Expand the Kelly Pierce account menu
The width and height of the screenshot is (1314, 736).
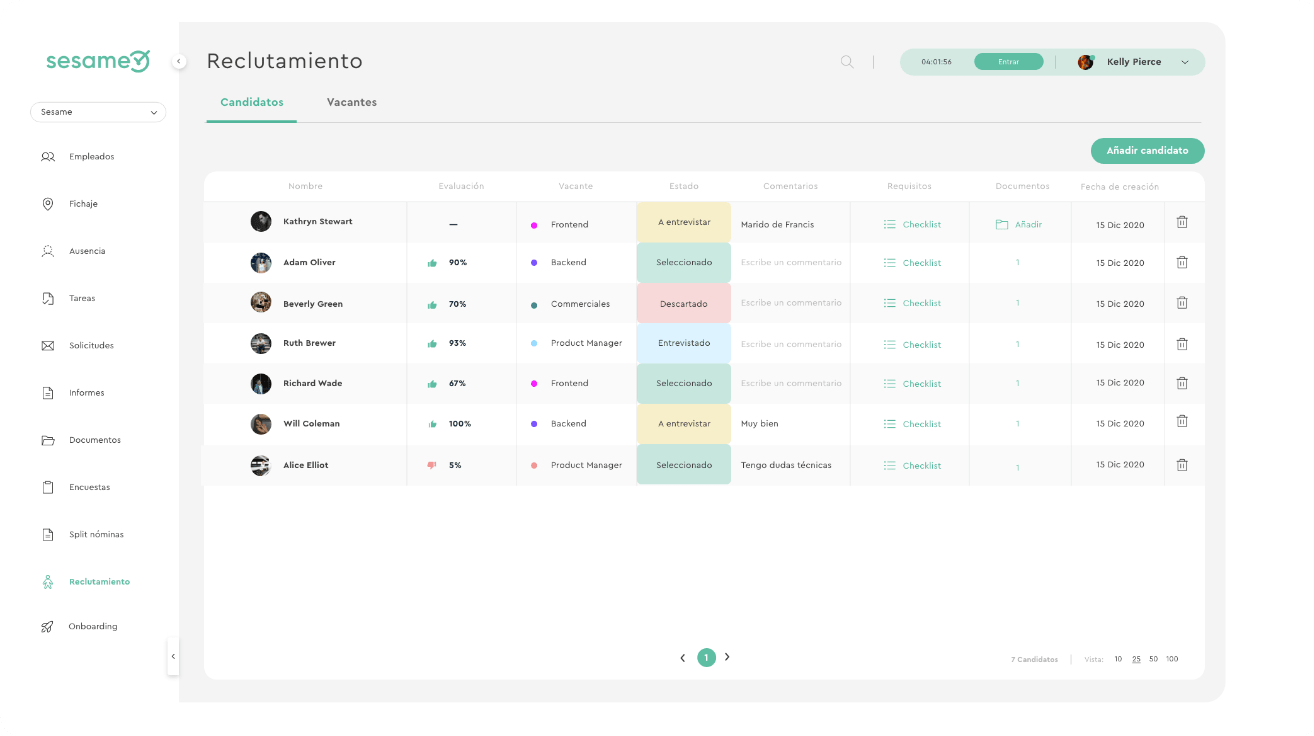[x=1186, y=62]
